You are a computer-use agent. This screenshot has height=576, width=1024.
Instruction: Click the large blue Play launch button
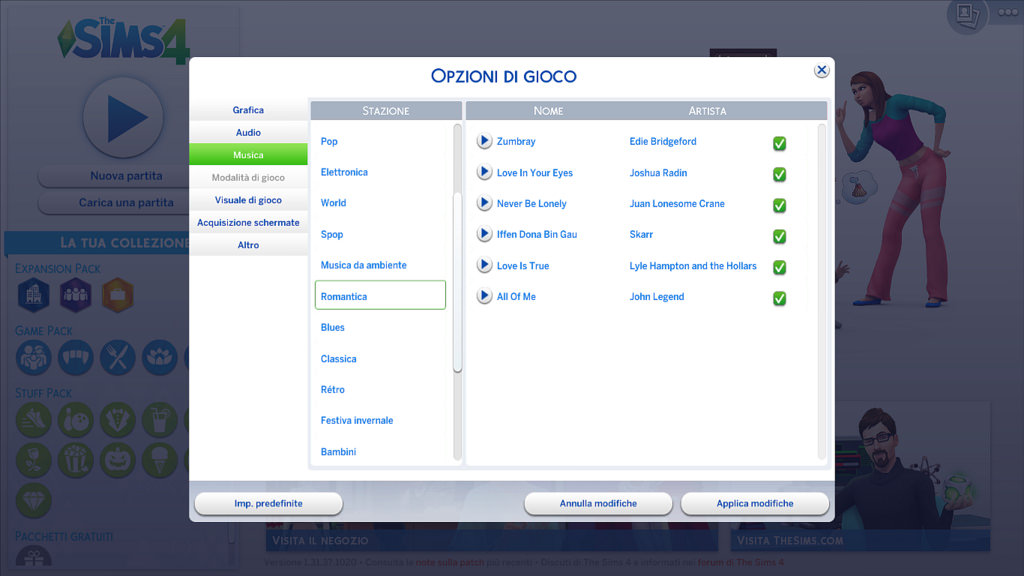(125, 117)
